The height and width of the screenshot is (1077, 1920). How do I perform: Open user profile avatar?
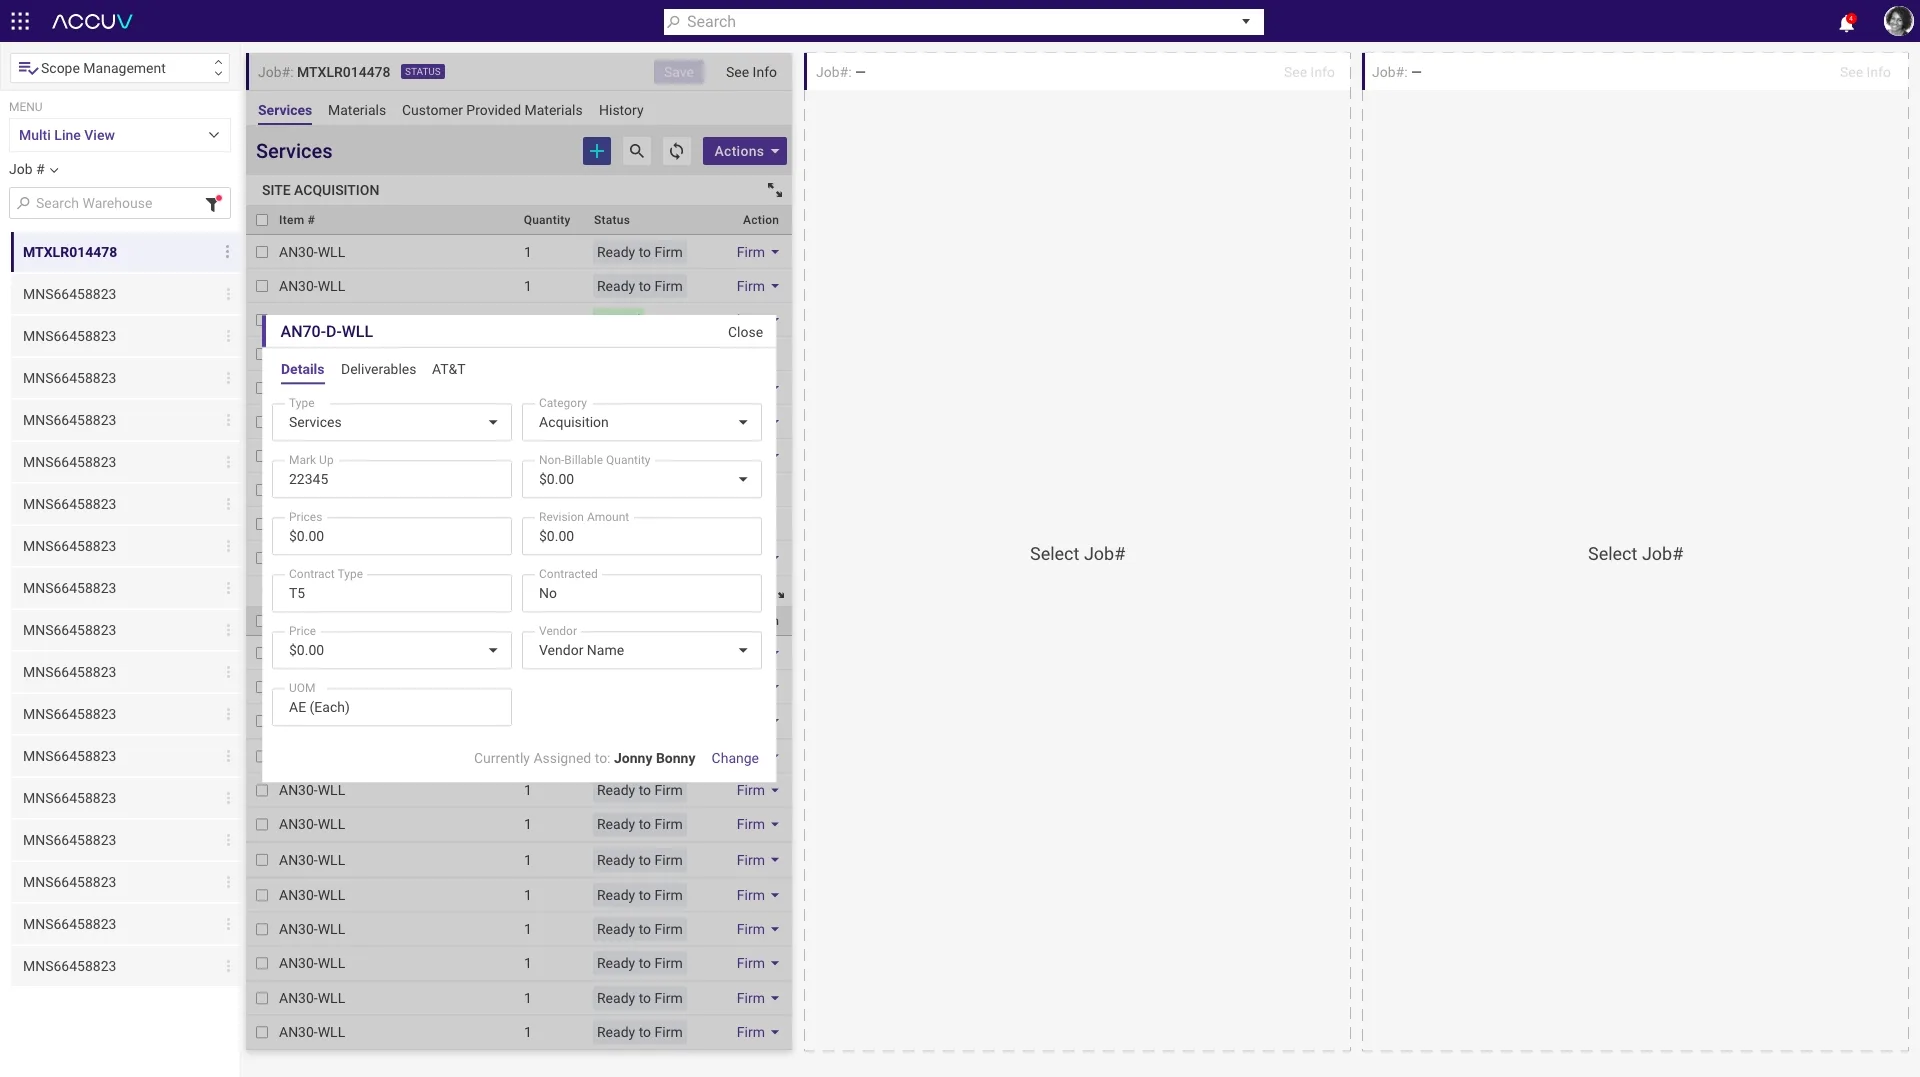(1897, 21)
